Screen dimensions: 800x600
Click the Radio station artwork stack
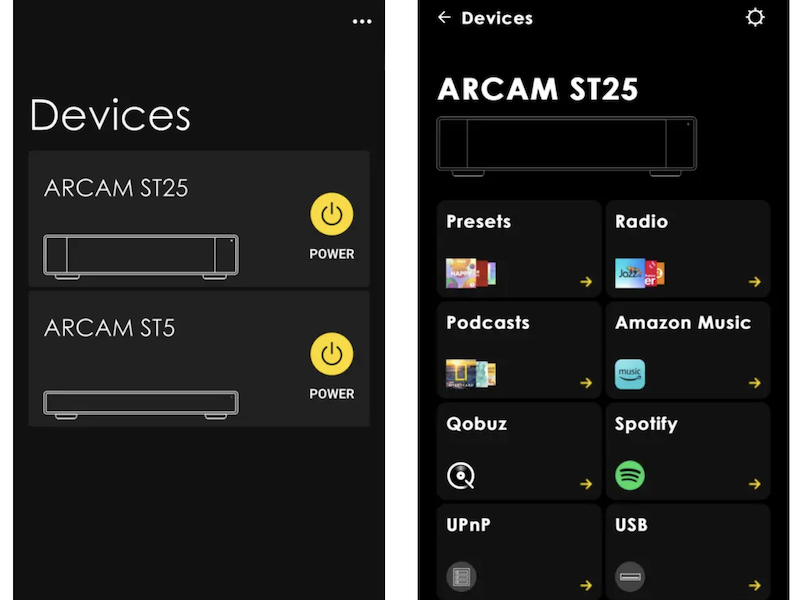pyautogui.click(x=640, y=273)
